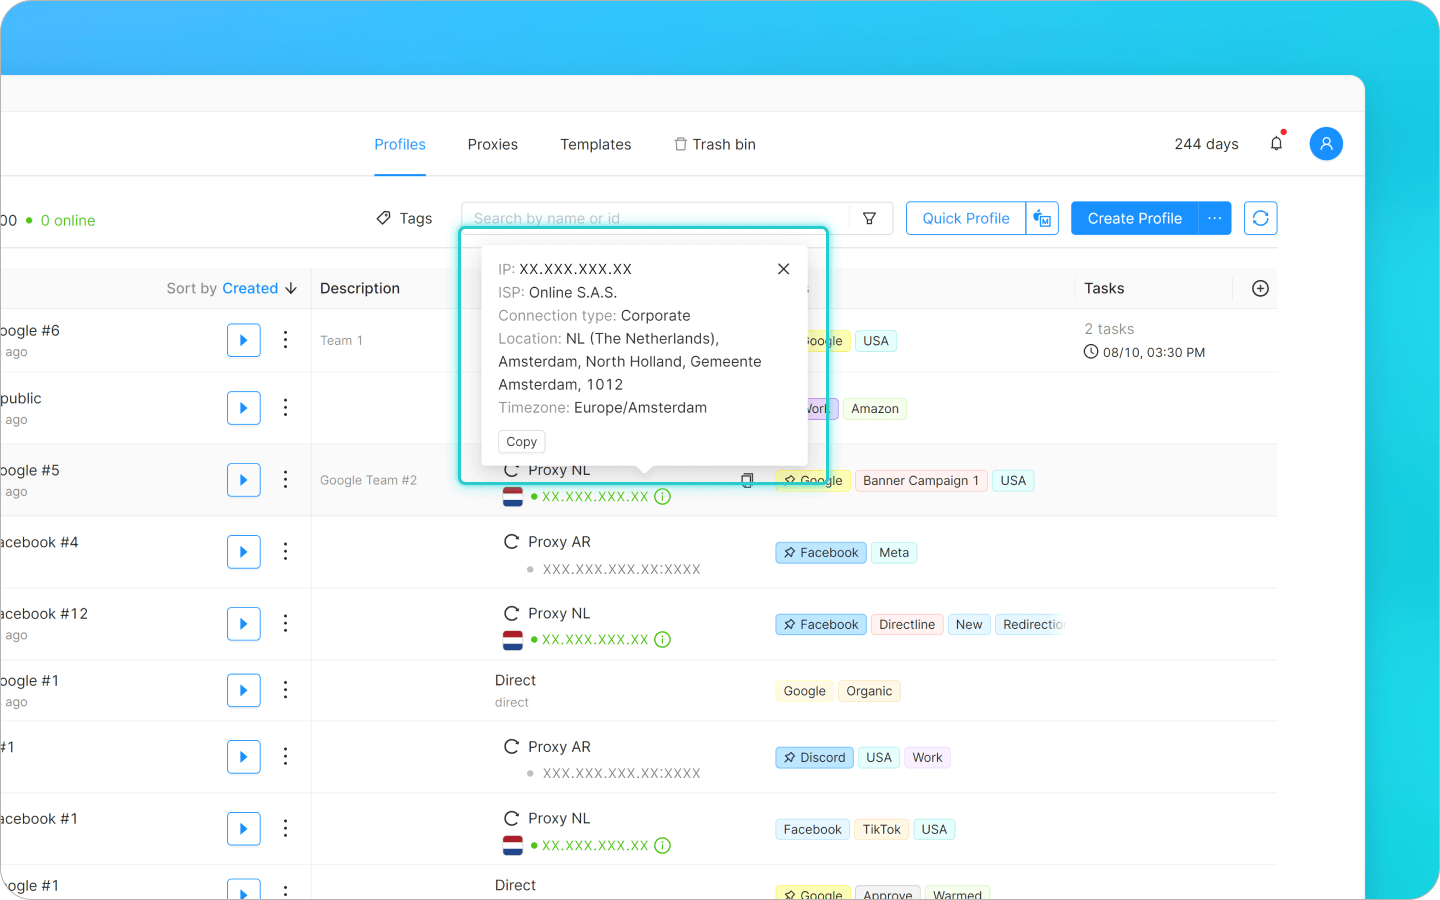Click the clock icon beside the 08/10 task date

[x=1089, y=352]
